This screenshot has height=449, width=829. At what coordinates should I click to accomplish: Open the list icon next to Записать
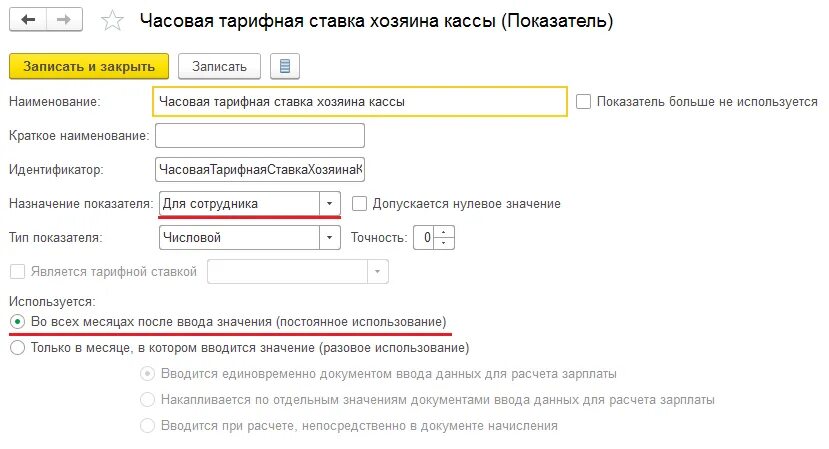285,66
